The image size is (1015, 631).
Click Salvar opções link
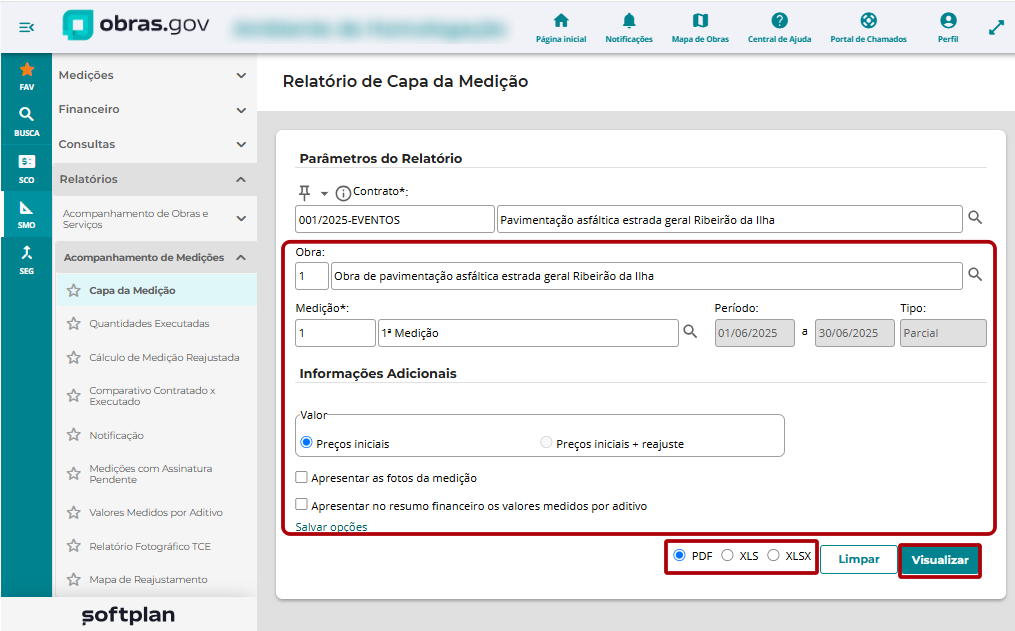click(331, 527)
